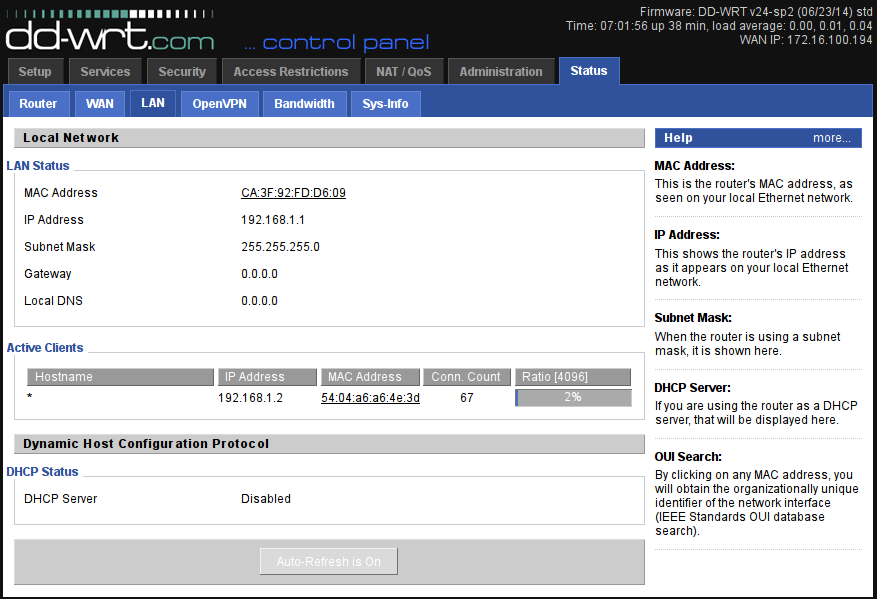877x599 pixels.
Task: Select client IP 192.168.1.2
Action: 251,398
